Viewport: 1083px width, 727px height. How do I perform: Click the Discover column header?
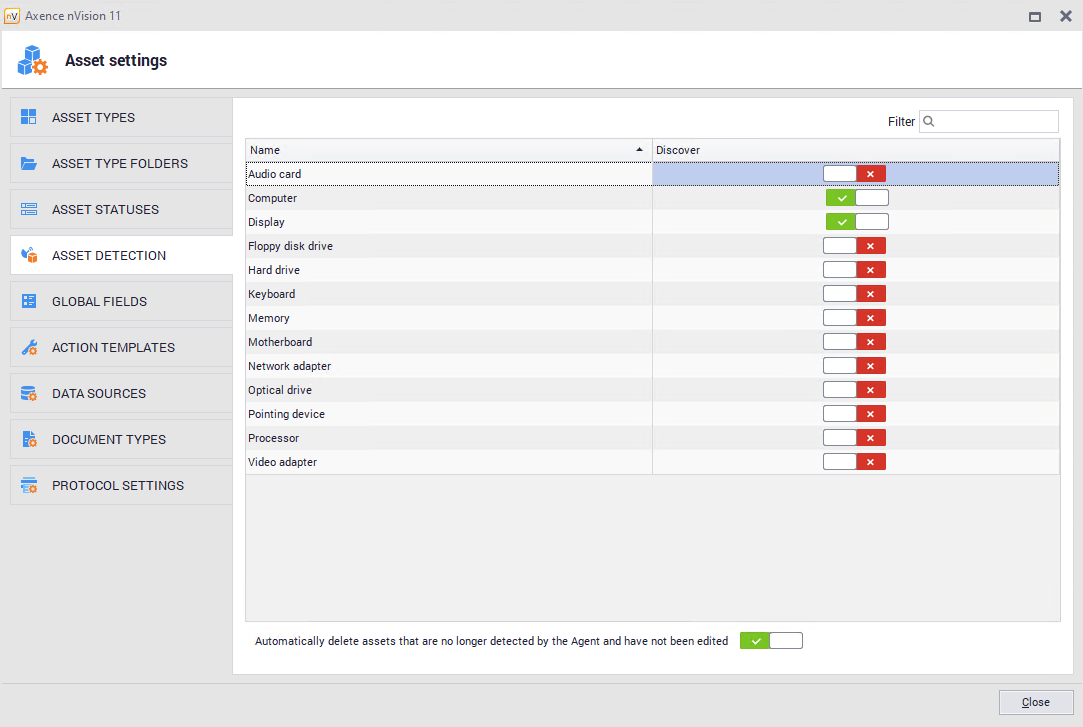[855, 150]
